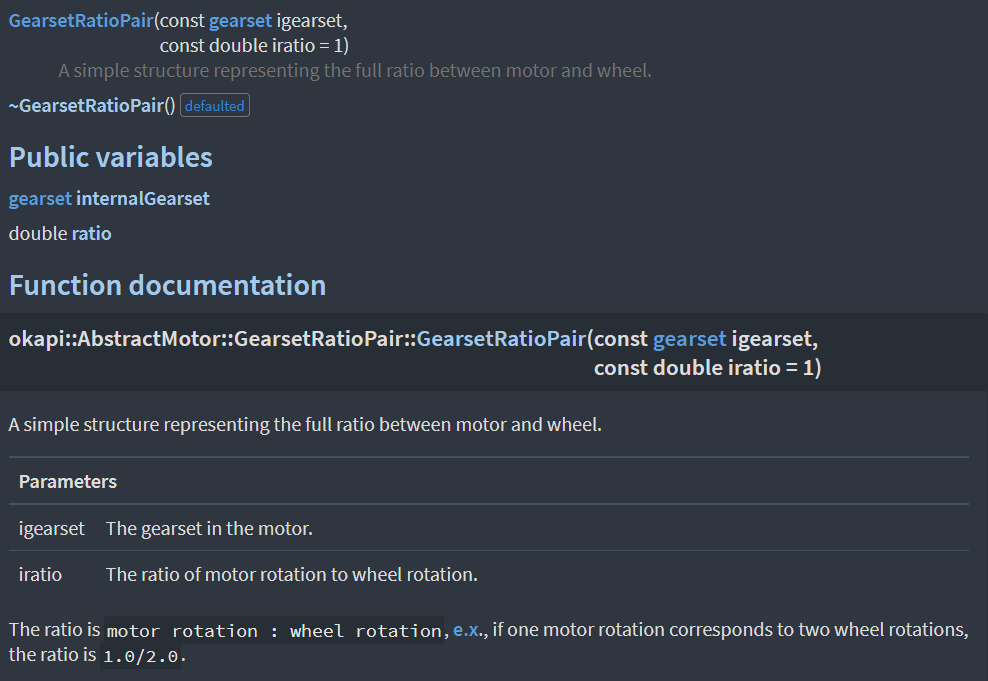Screen dimensions: 988x681
Task: Click the defaulted label badge
Action: point(215,106)
